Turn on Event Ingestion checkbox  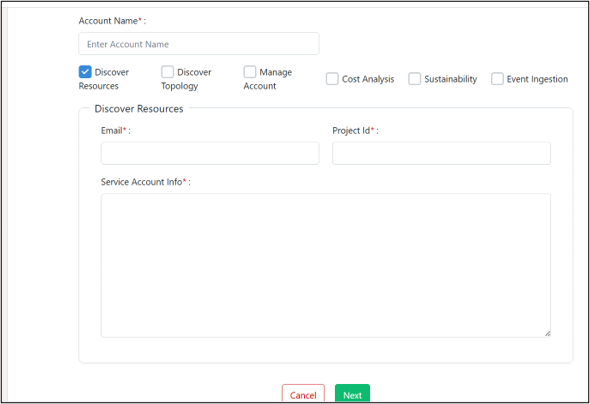click(x=497, y=79)
